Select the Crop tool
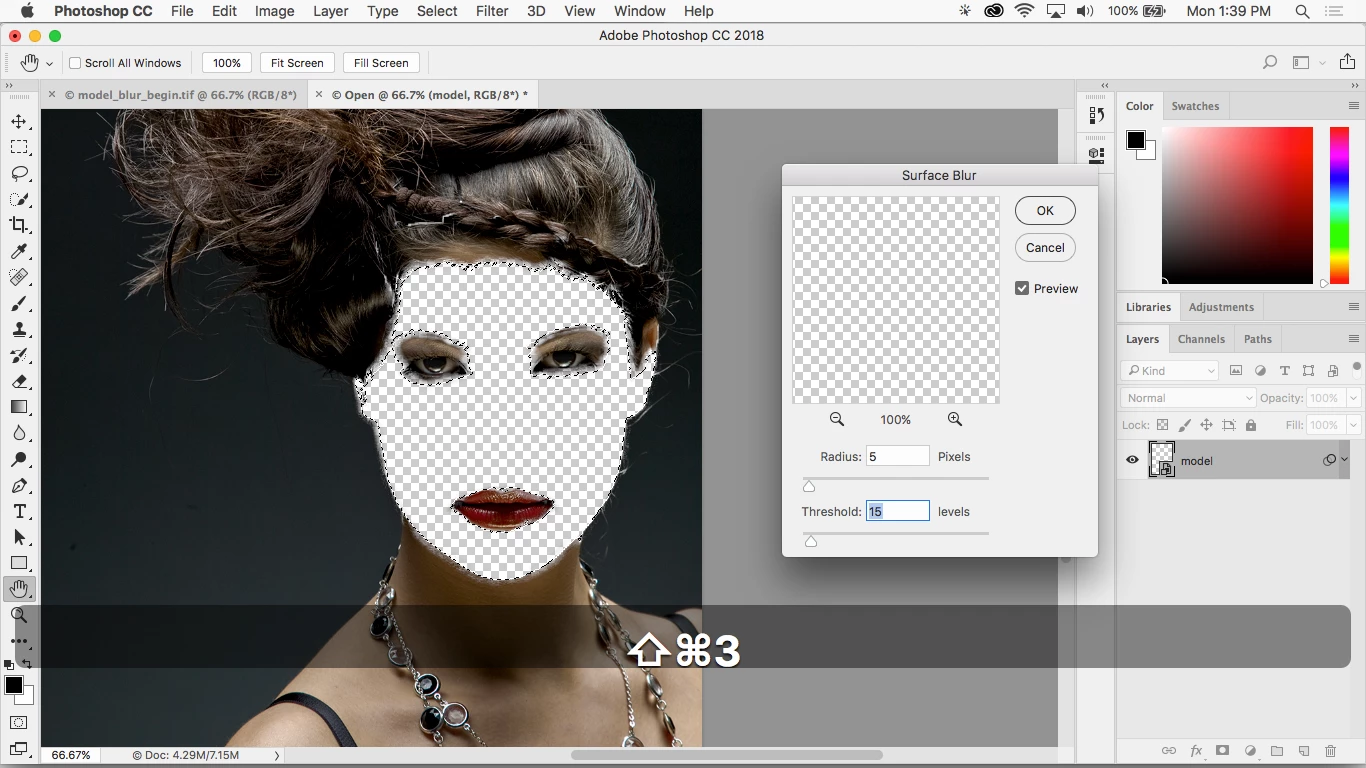The width and height of the screenshot is (1366, 768). click(x=19, y=225)
